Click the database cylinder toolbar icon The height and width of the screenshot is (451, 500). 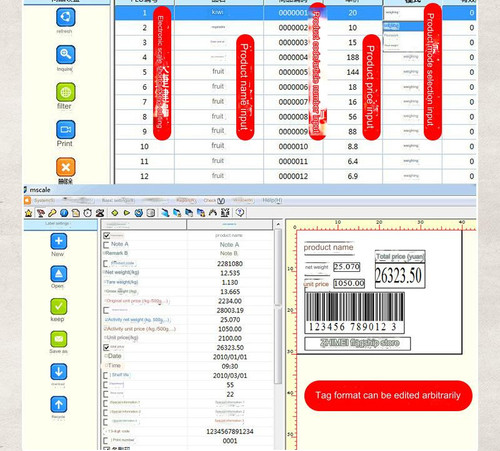[151, 213]
